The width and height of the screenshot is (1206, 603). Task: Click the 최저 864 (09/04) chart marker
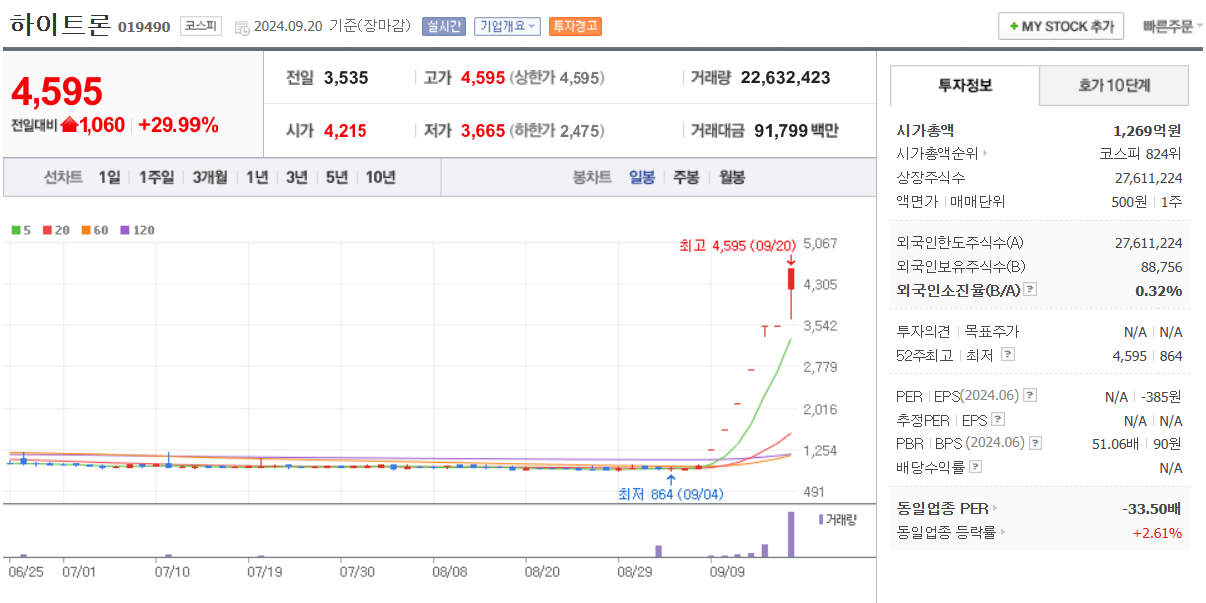[x=670, y=494]
